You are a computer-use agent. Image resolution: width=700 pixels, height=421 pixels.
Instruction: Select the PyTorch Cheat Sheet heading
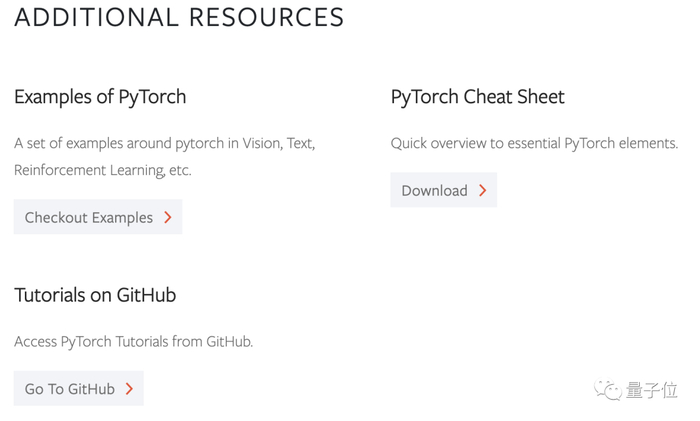[477, 97]
